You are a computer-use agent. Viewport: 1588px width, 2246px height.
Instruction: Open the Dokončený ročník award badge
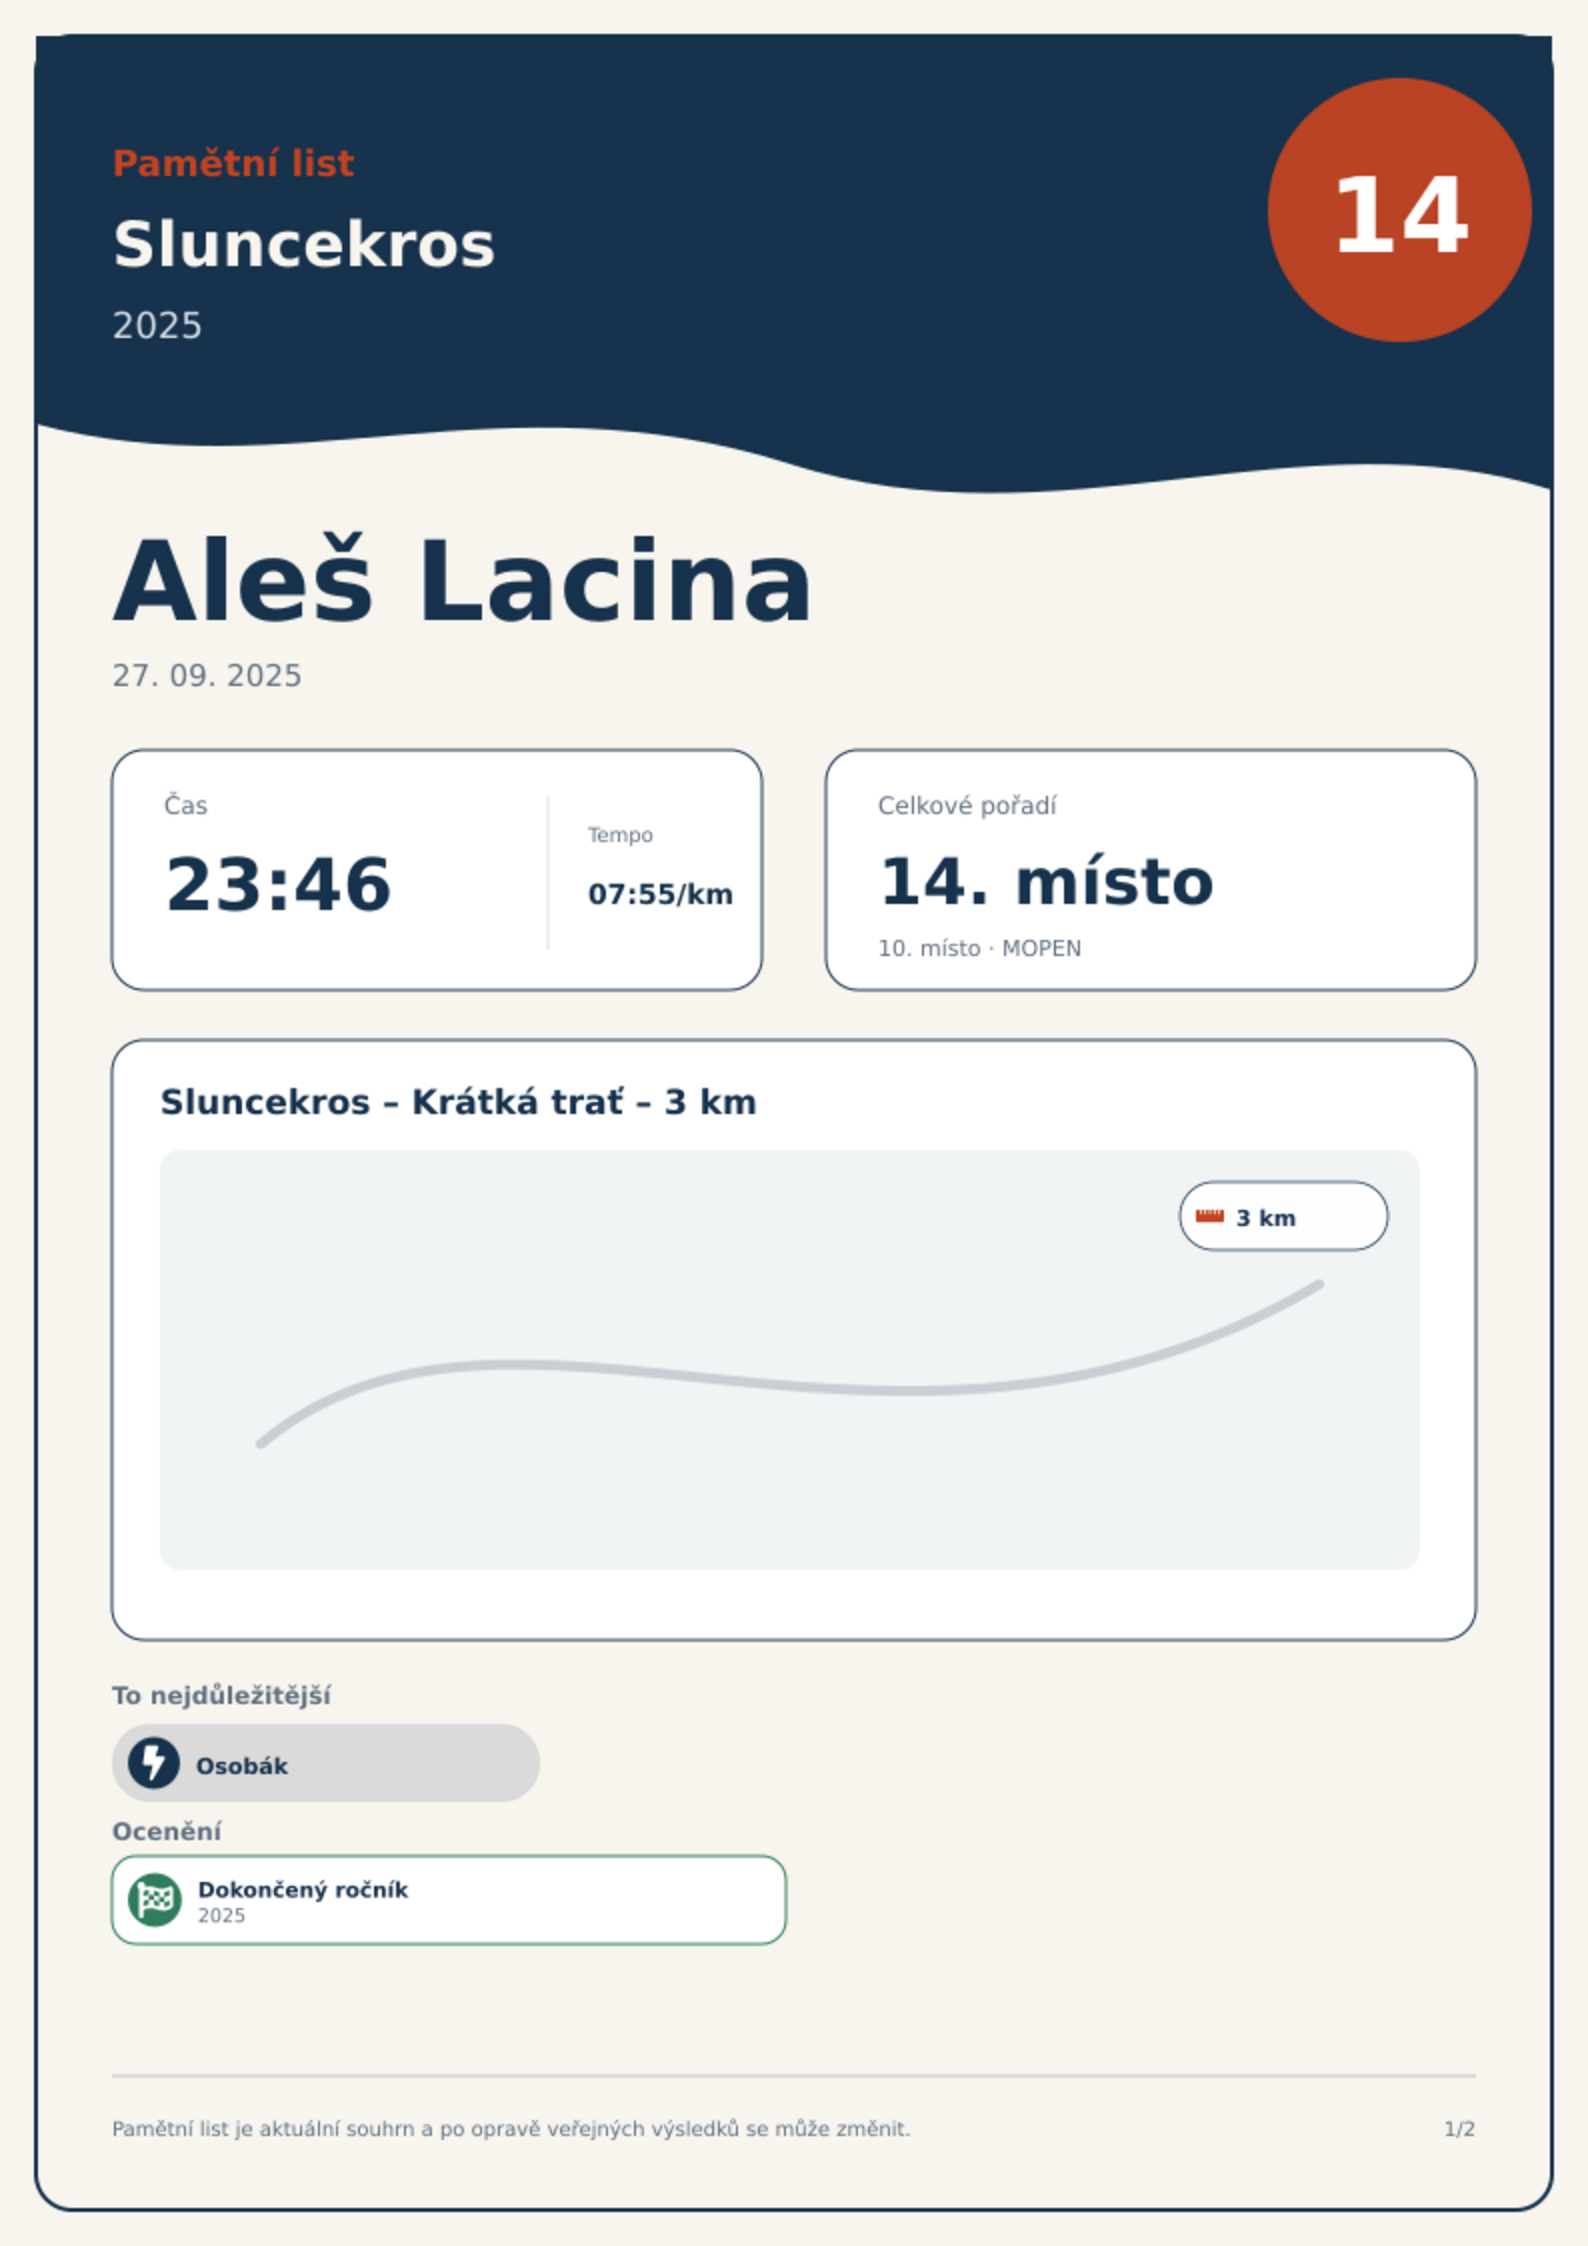pyautogui.click(x=449, y=1900)
